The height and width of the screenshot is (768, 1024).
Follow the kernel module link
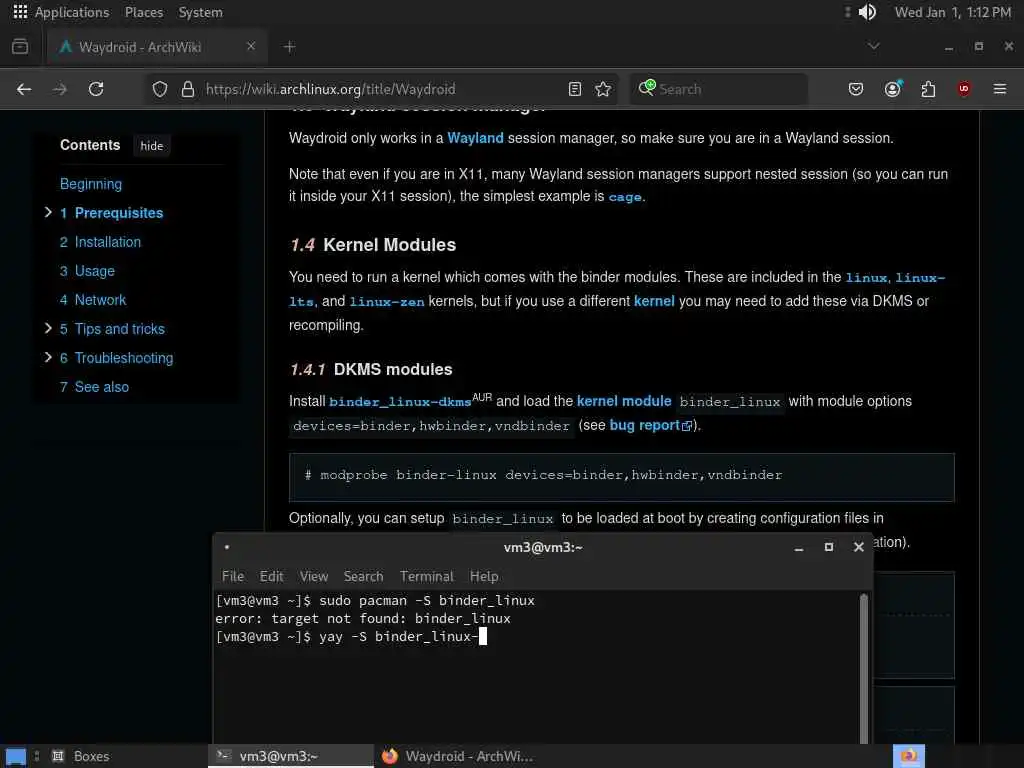point(624,401)
